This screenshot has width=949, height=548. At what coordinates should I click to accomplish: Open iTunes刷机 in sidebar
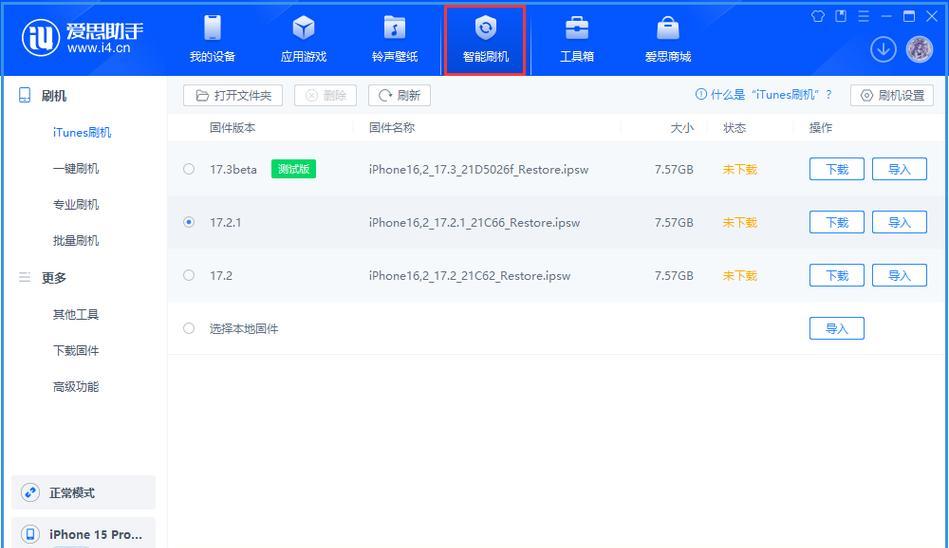[x=82, y=132]
